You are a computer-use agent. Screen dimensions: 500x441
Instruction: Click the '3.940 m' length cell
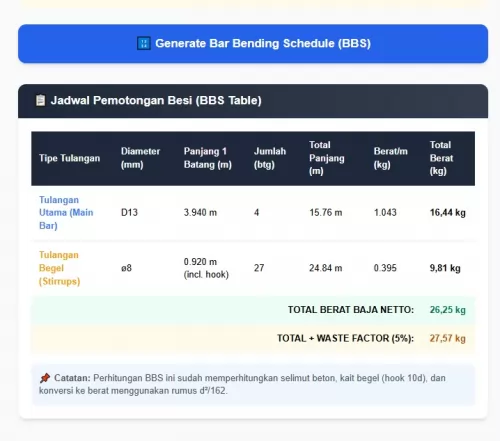[x=200, y=213]
